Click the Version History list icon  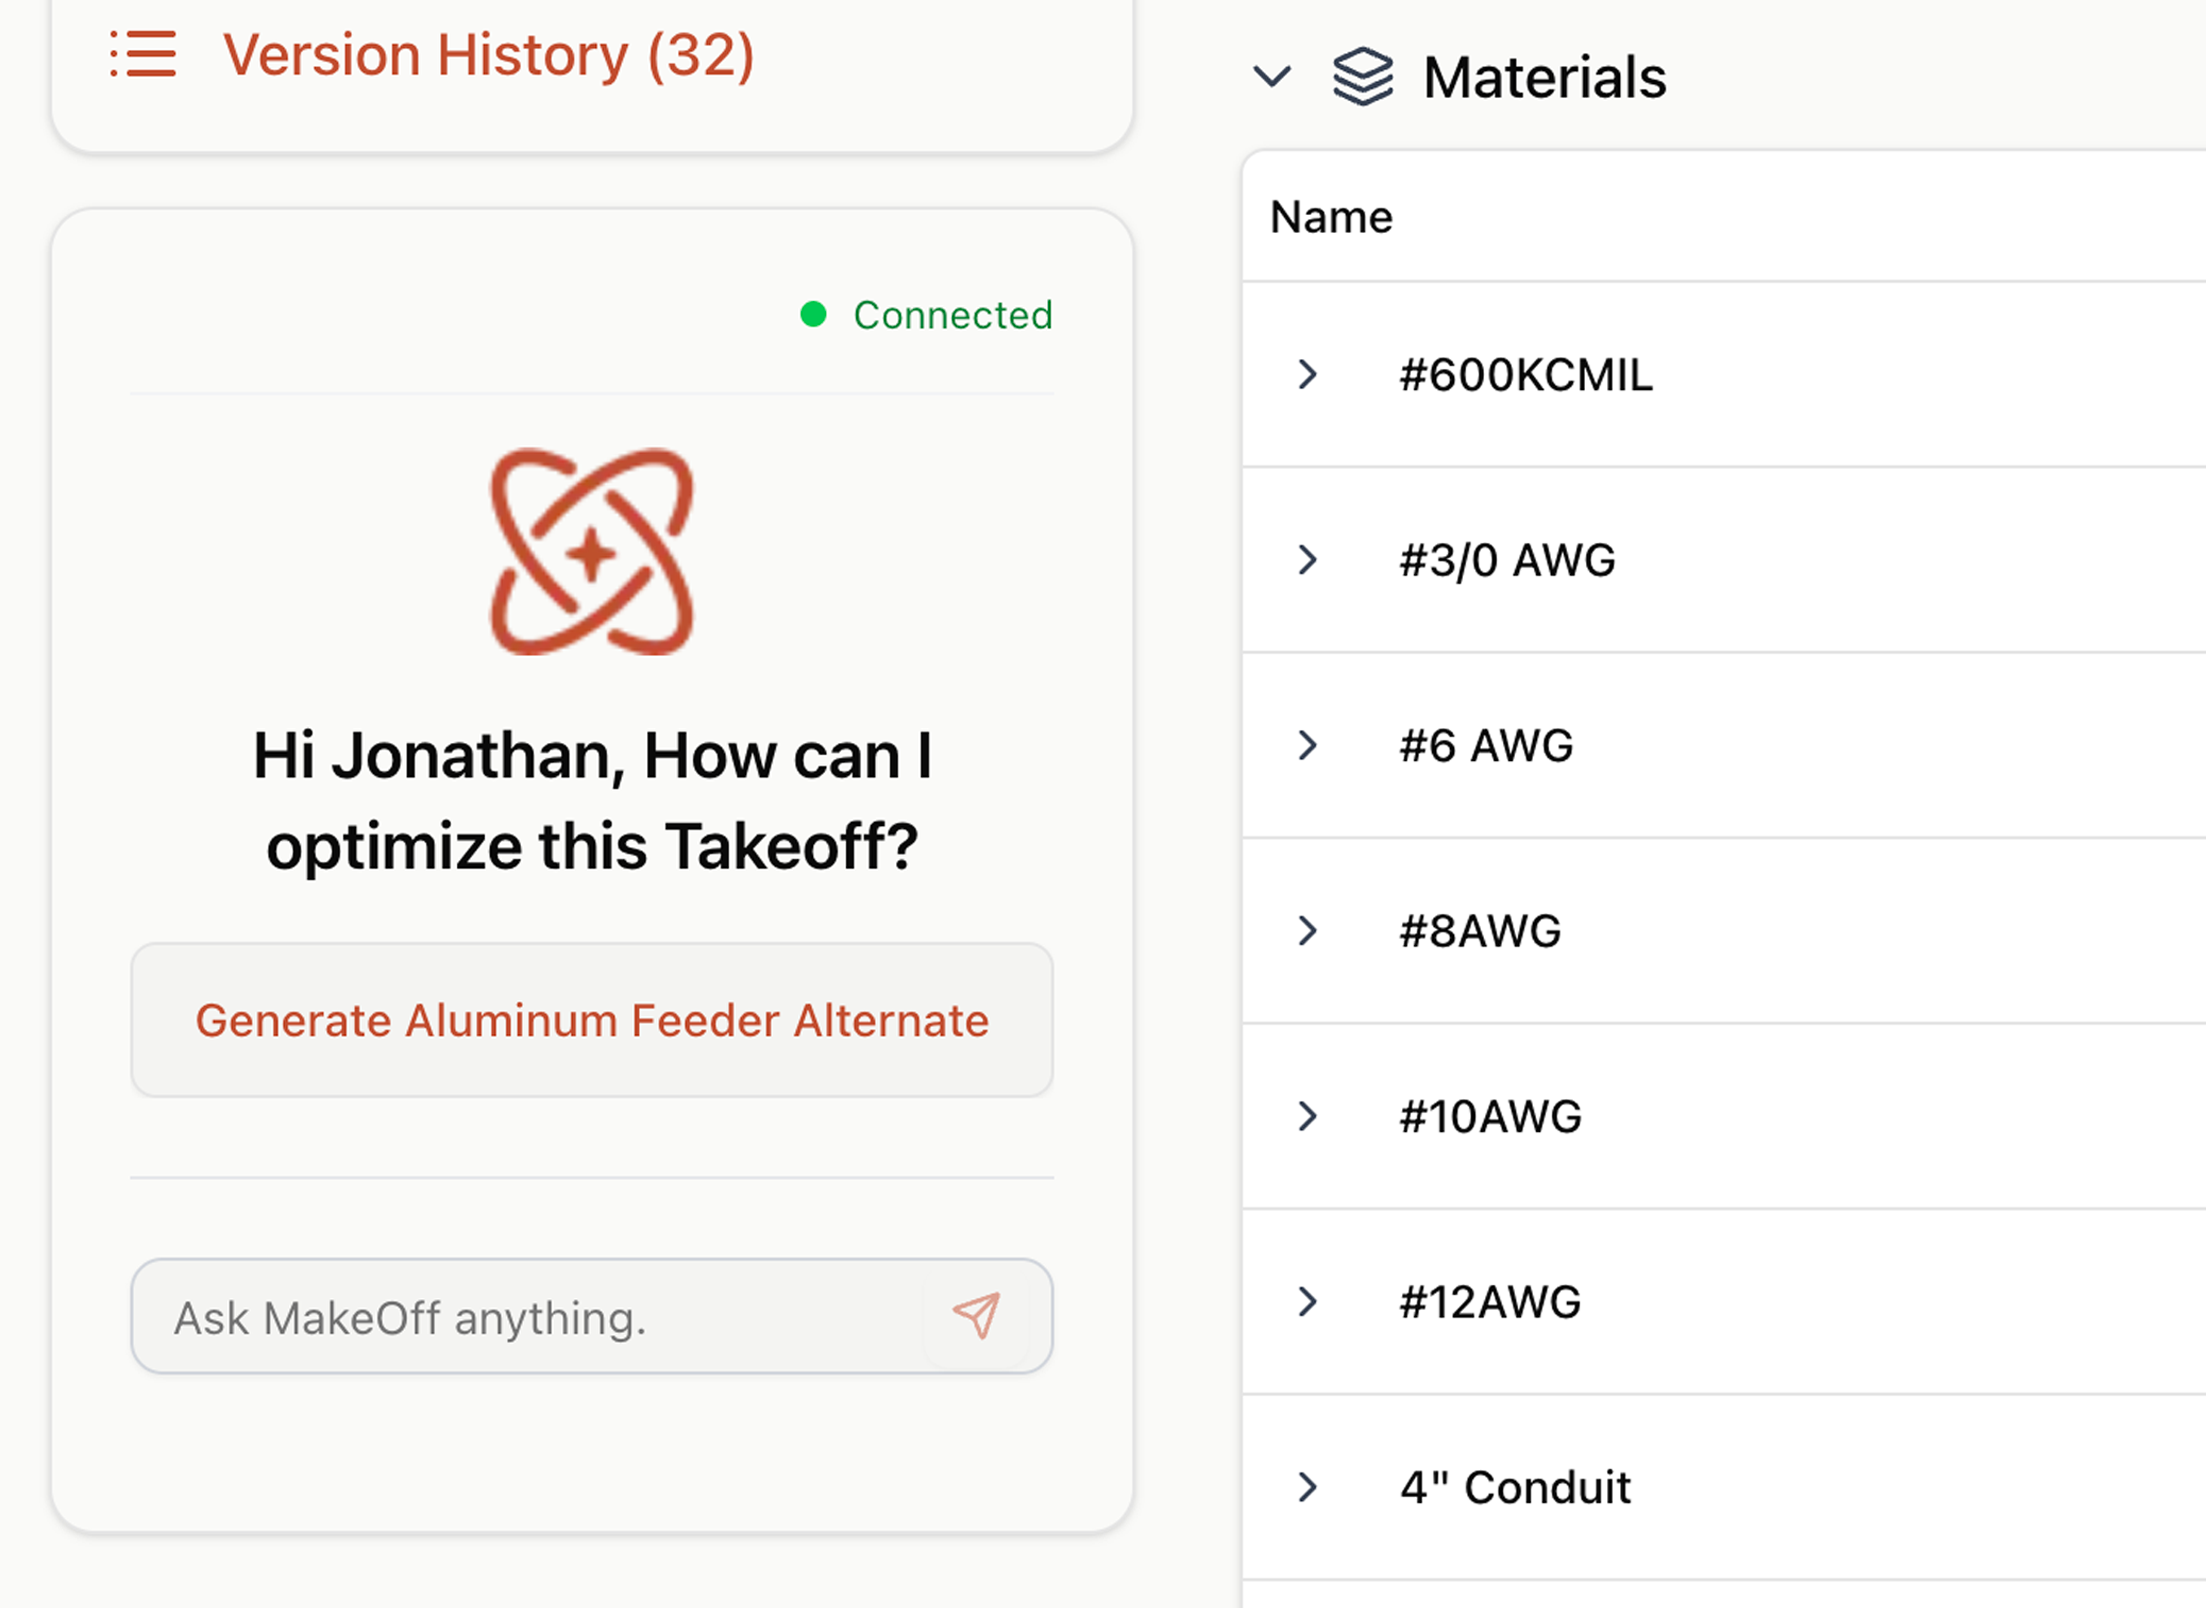pos(143,54)
